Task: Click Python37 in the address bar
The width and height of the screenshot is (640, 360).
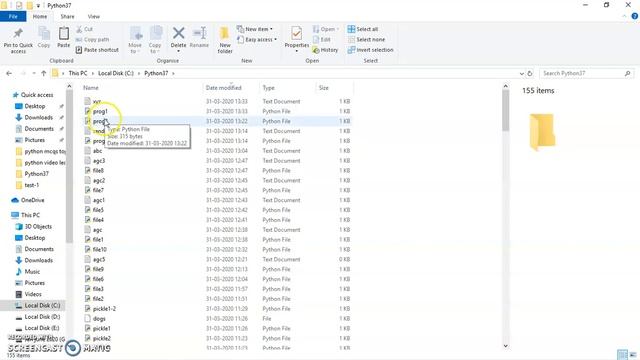Action: [x=156, y=73]
